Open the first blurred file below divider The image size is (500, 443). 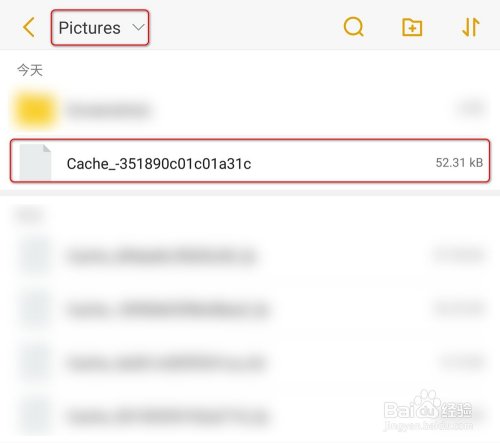coord(250,256)
